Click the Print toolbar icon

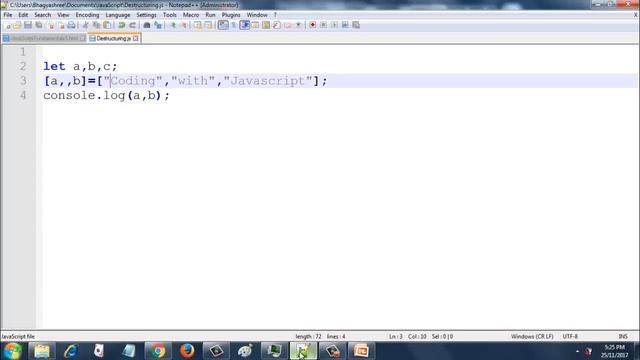coord(71,25)
